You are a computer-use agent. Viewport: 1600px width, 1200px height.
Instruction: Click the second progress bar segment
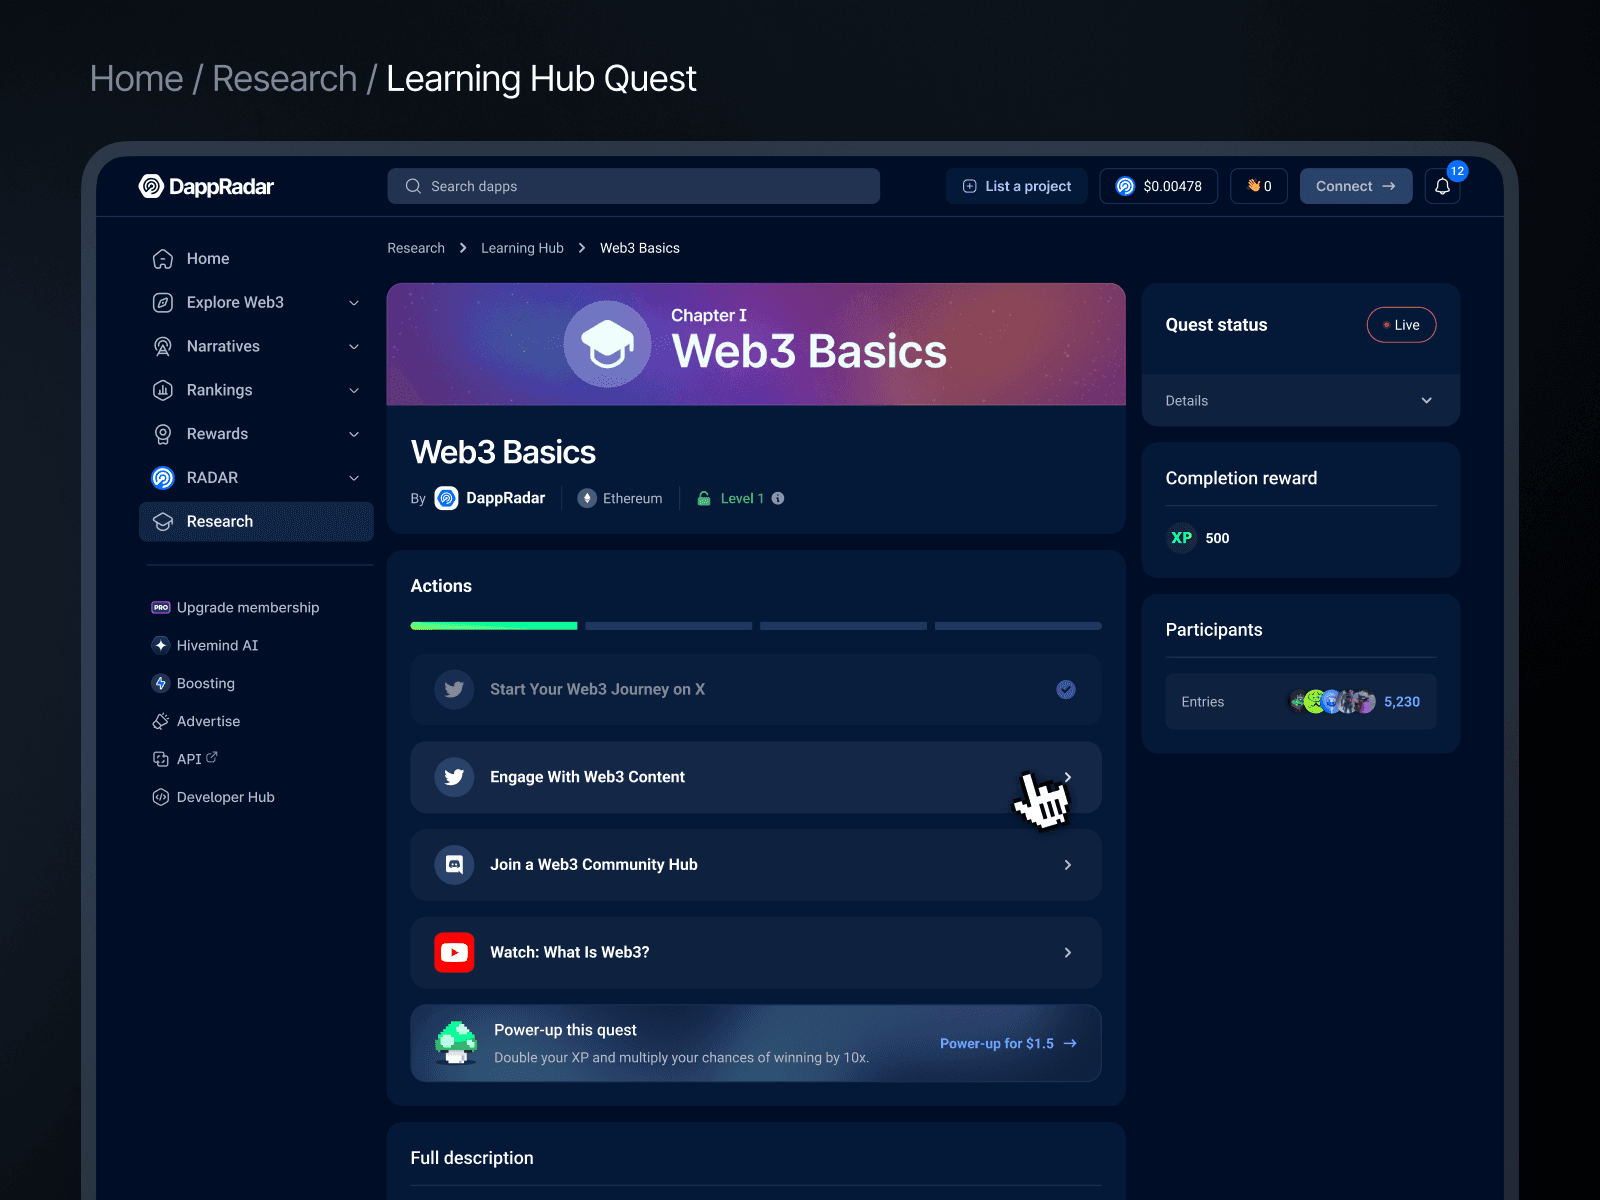[x=669, y=626]
